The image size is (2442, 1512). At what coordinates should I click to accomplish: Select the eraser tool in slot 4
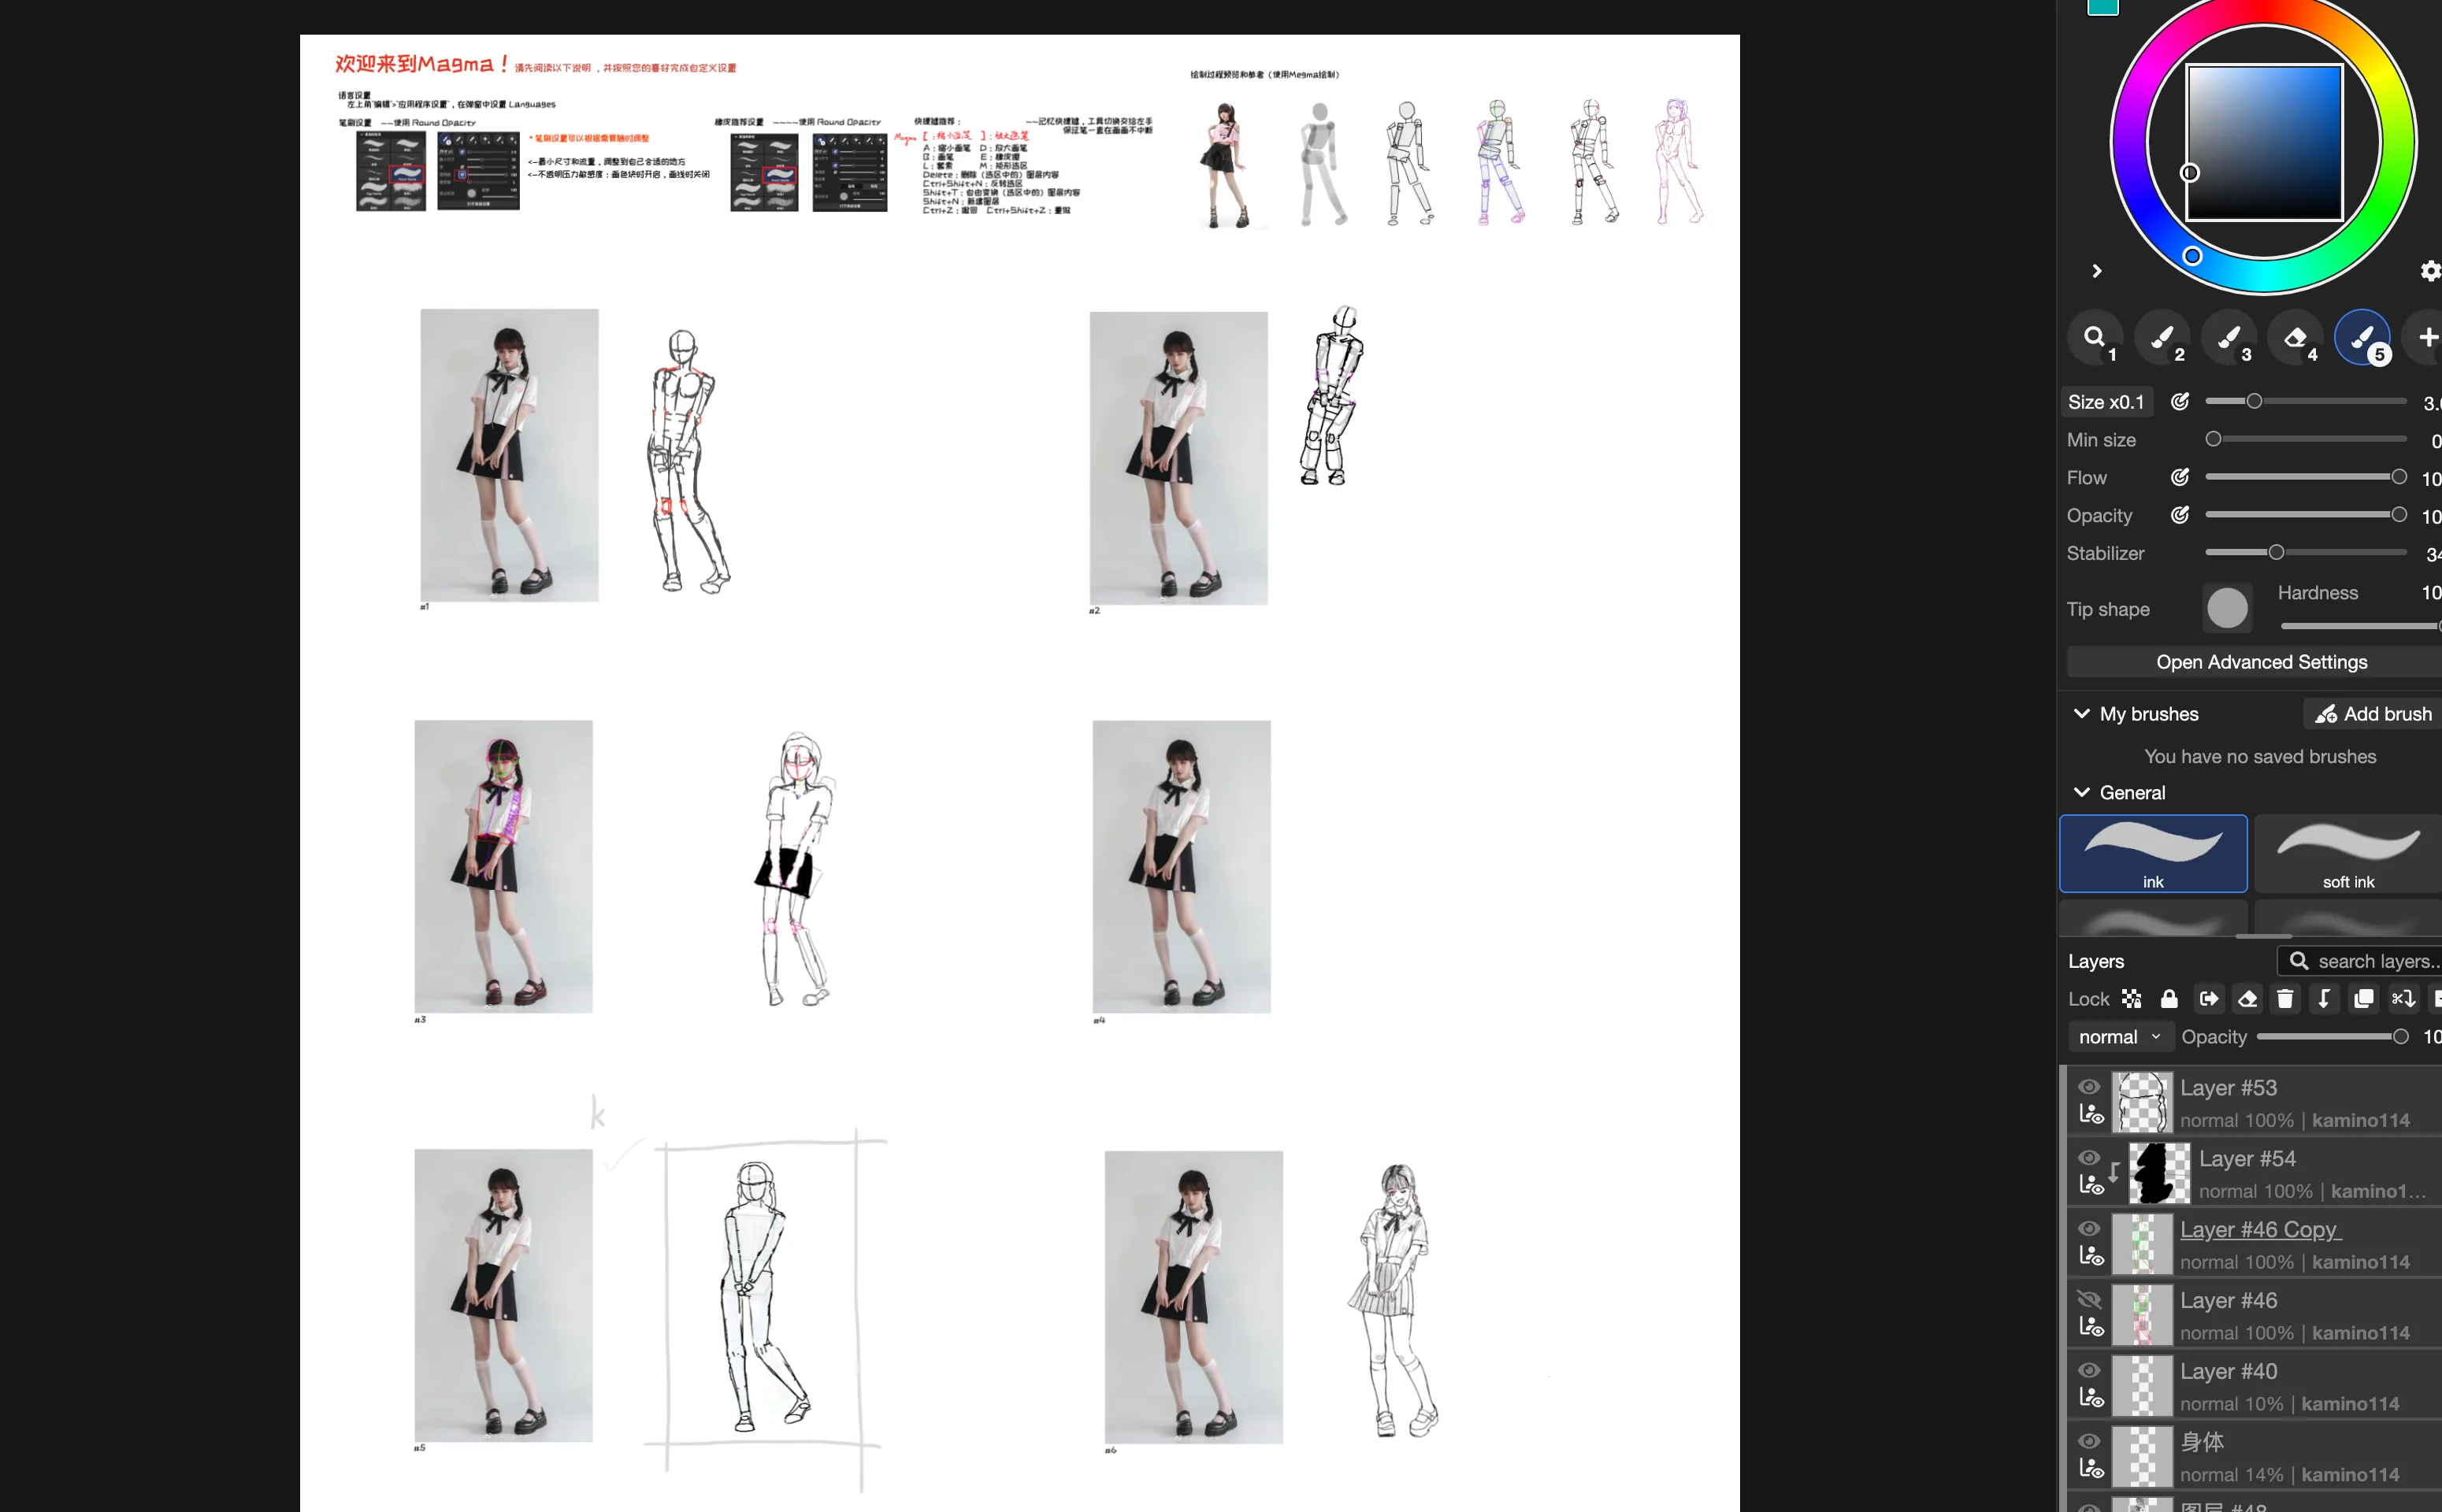tap(2295, 338)
